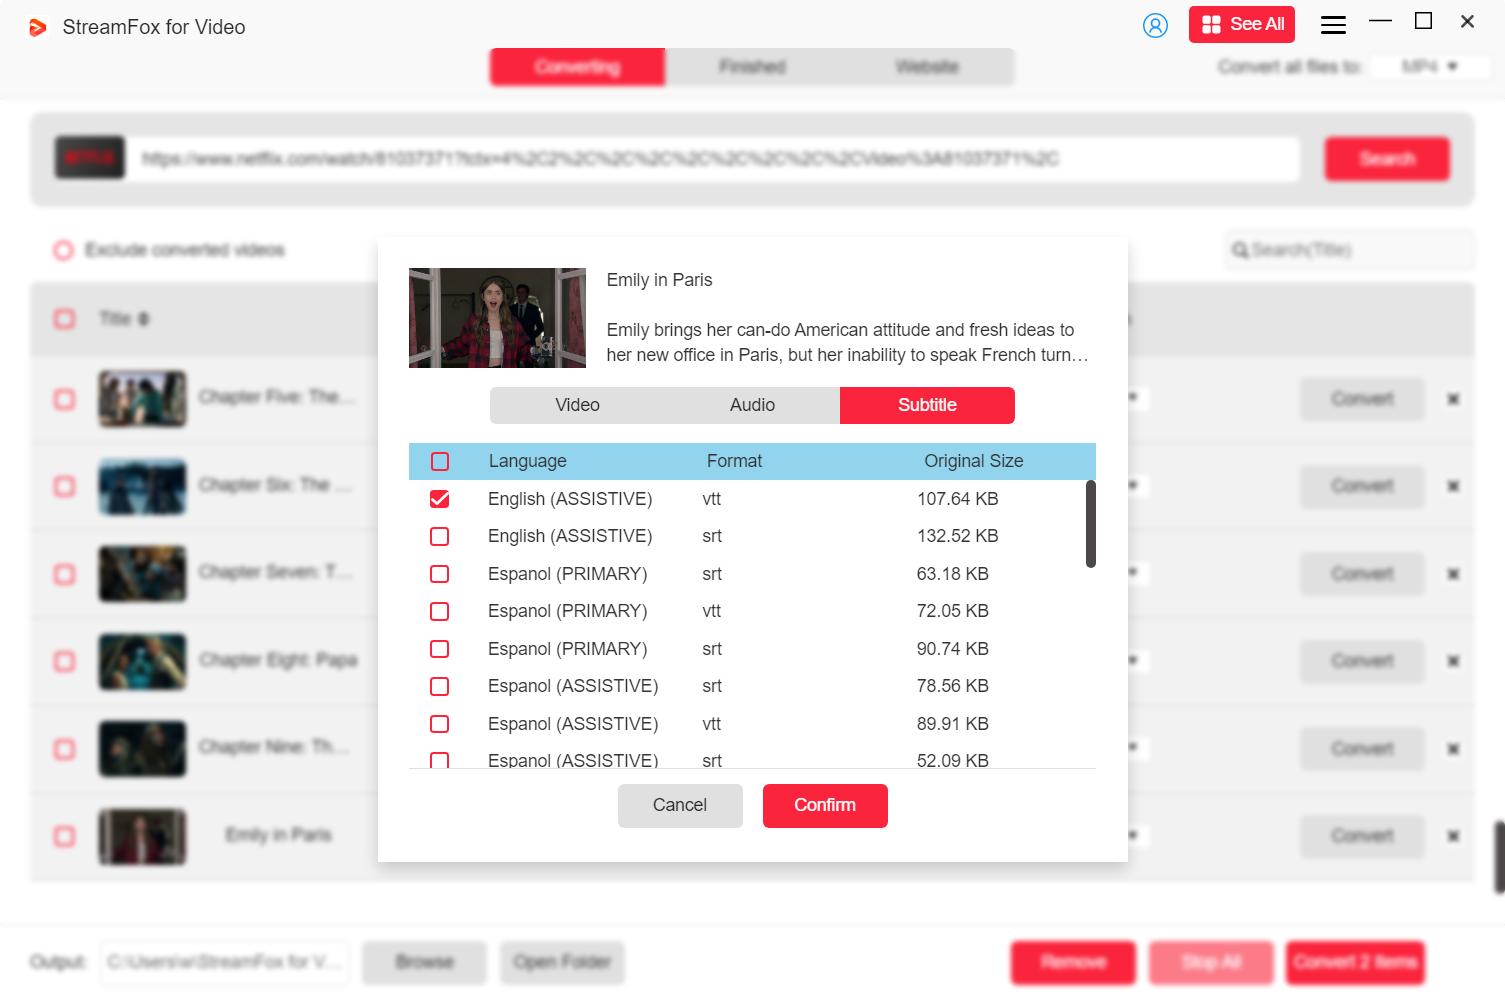Remove Chapter Seven row with X icon
The image size is (1505, 999).
click(x=1453, y=574)
